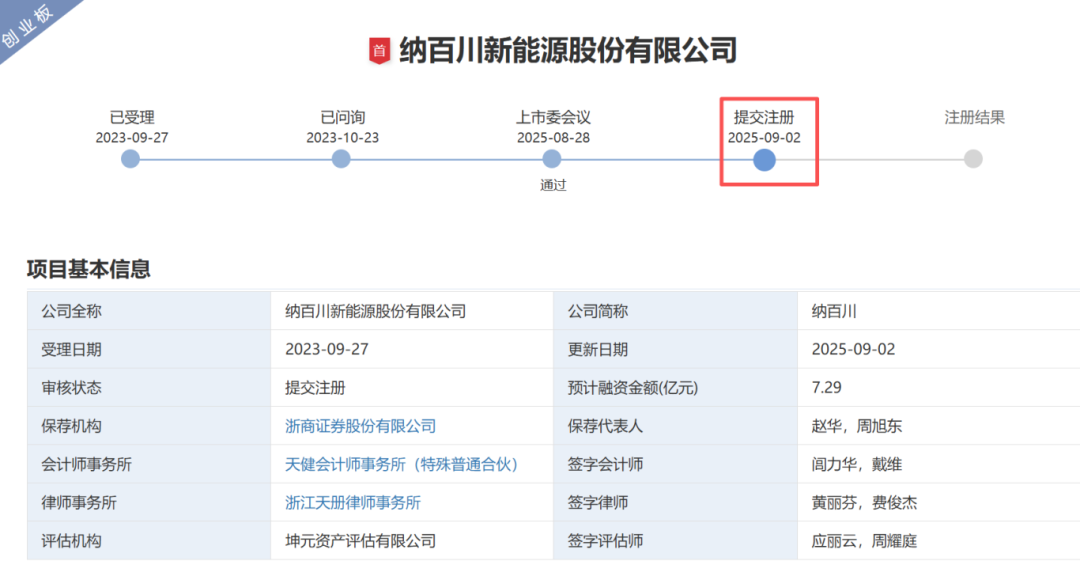Click the red 首 badge icon
1080x561 pixels.
click(x=378, y=51)
